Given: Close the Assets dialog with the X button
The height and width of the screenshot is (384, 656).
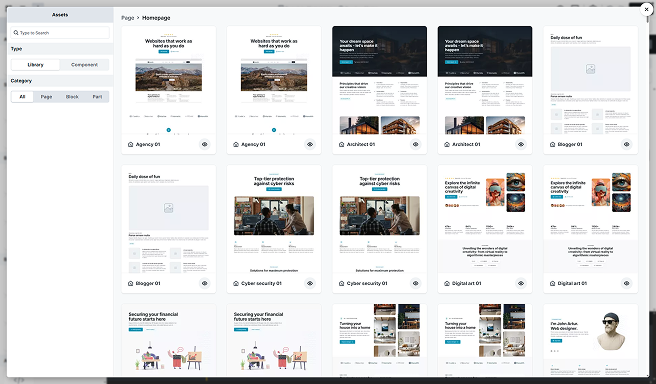Looking at the screenshot, I should [647, 9].
